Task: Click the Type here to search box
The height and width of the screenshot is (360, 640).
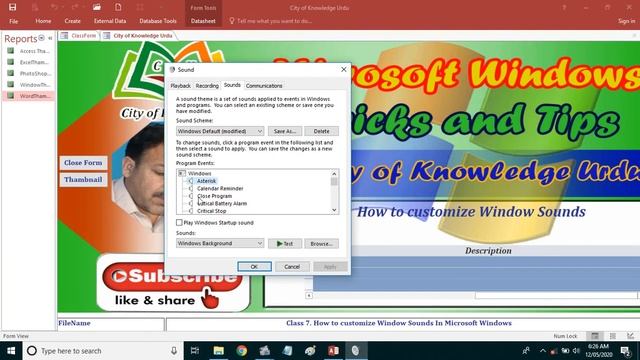Action: (x=103, y=351)
